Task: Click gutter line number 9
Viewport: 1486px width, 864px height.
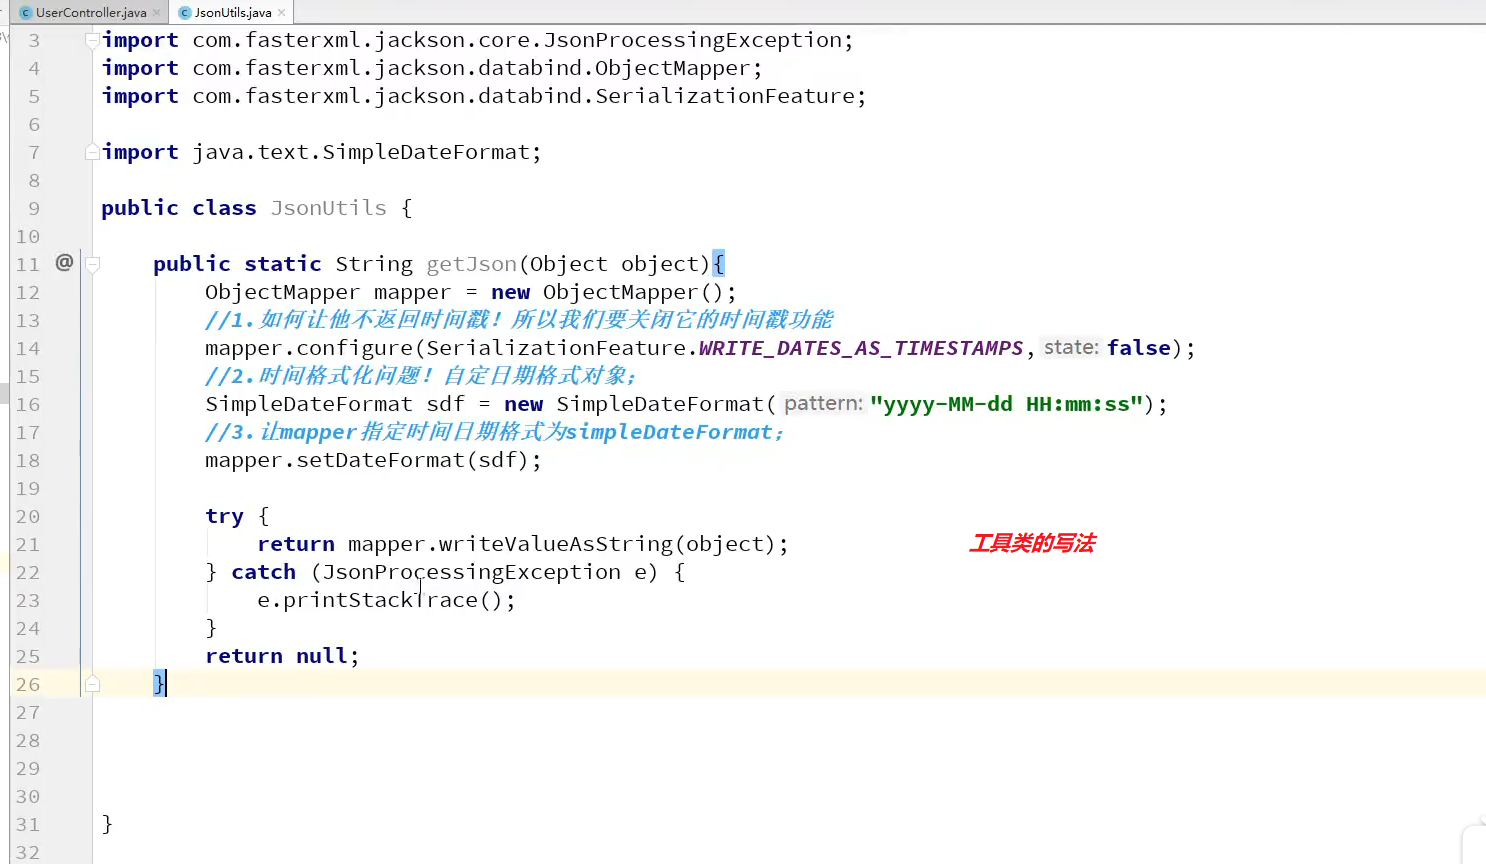Action: tap(34, 208)
